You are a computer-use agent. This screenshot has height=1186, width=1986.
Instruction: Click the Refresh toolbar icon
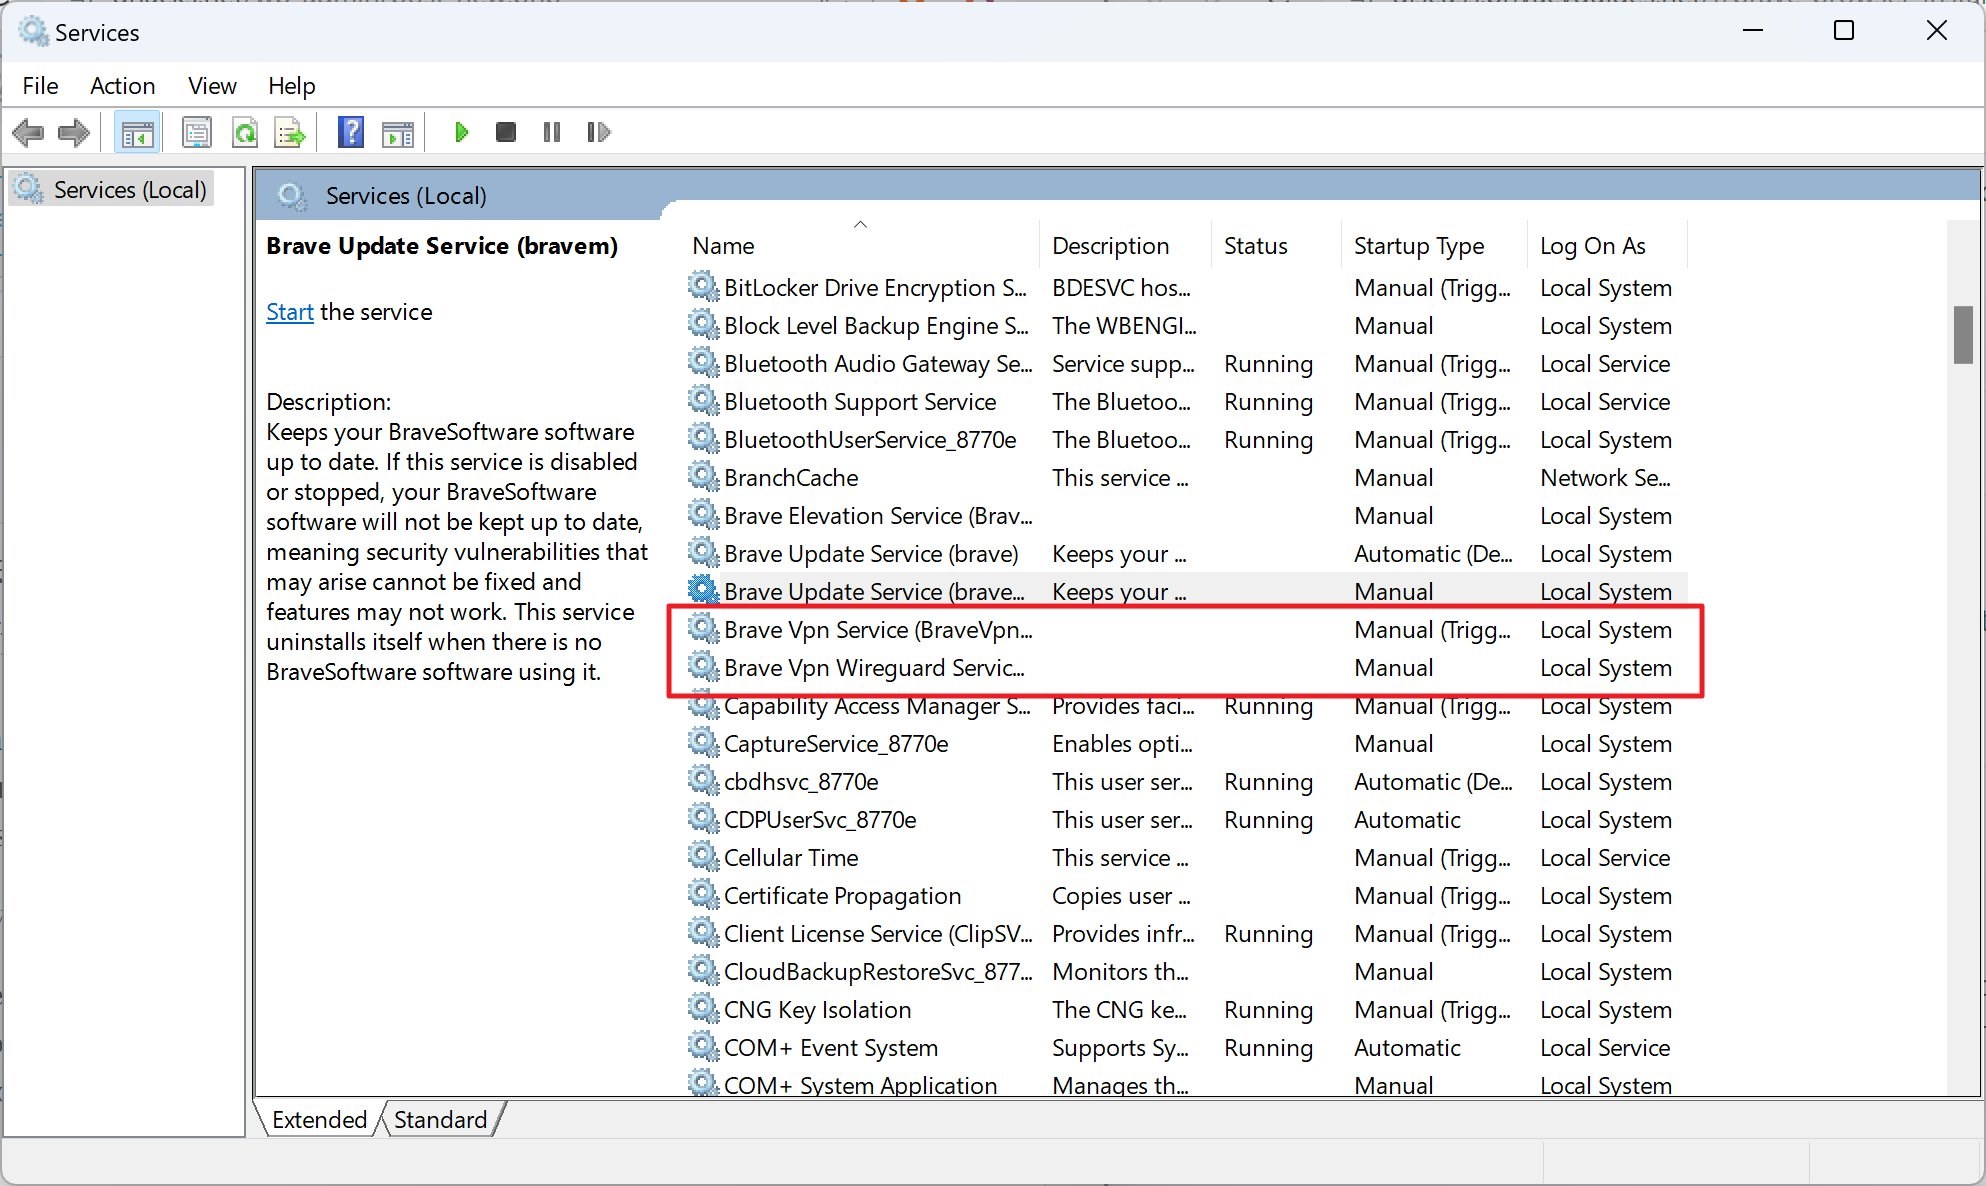pos(244,131)
